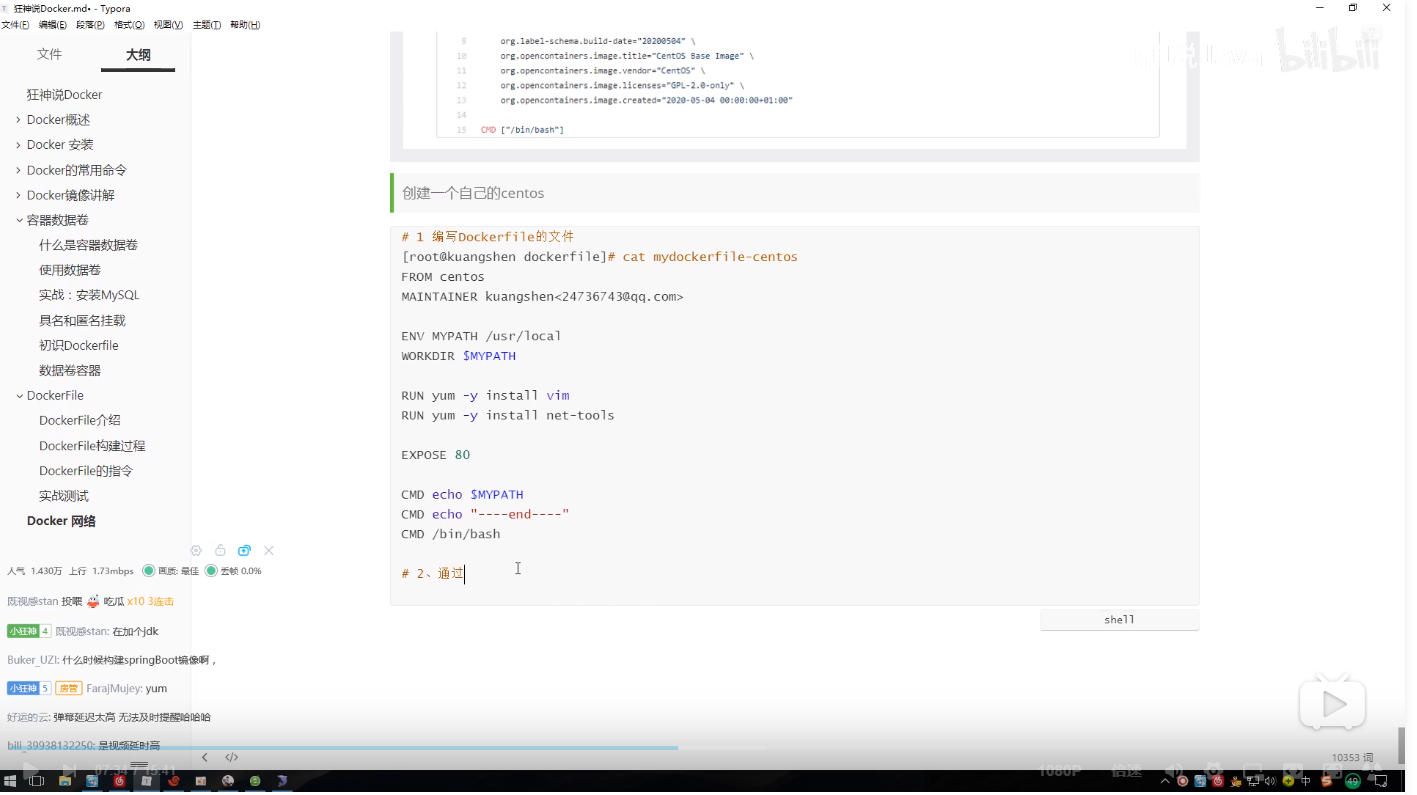Close the danmaku overlay panel
The height and width of the screenshot is (795, 1417).
pos(269,551)
